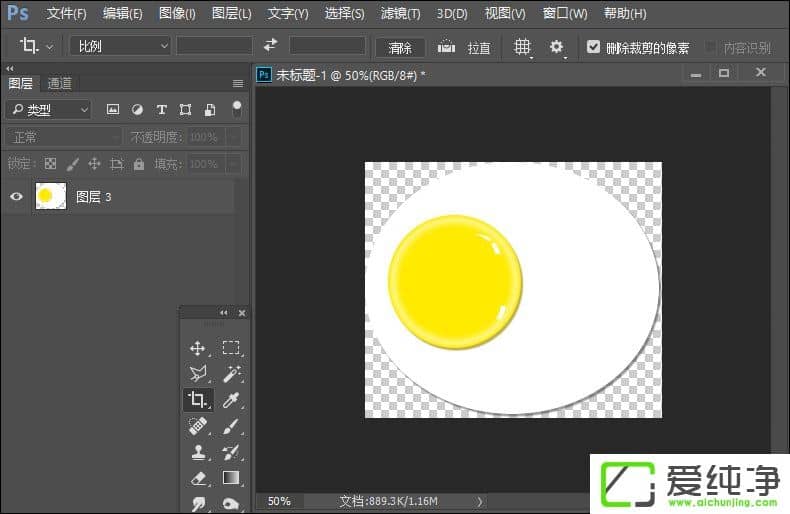Select the Brush tool in toolbox
Screen dimensions: 790x514
click(231, 426)
